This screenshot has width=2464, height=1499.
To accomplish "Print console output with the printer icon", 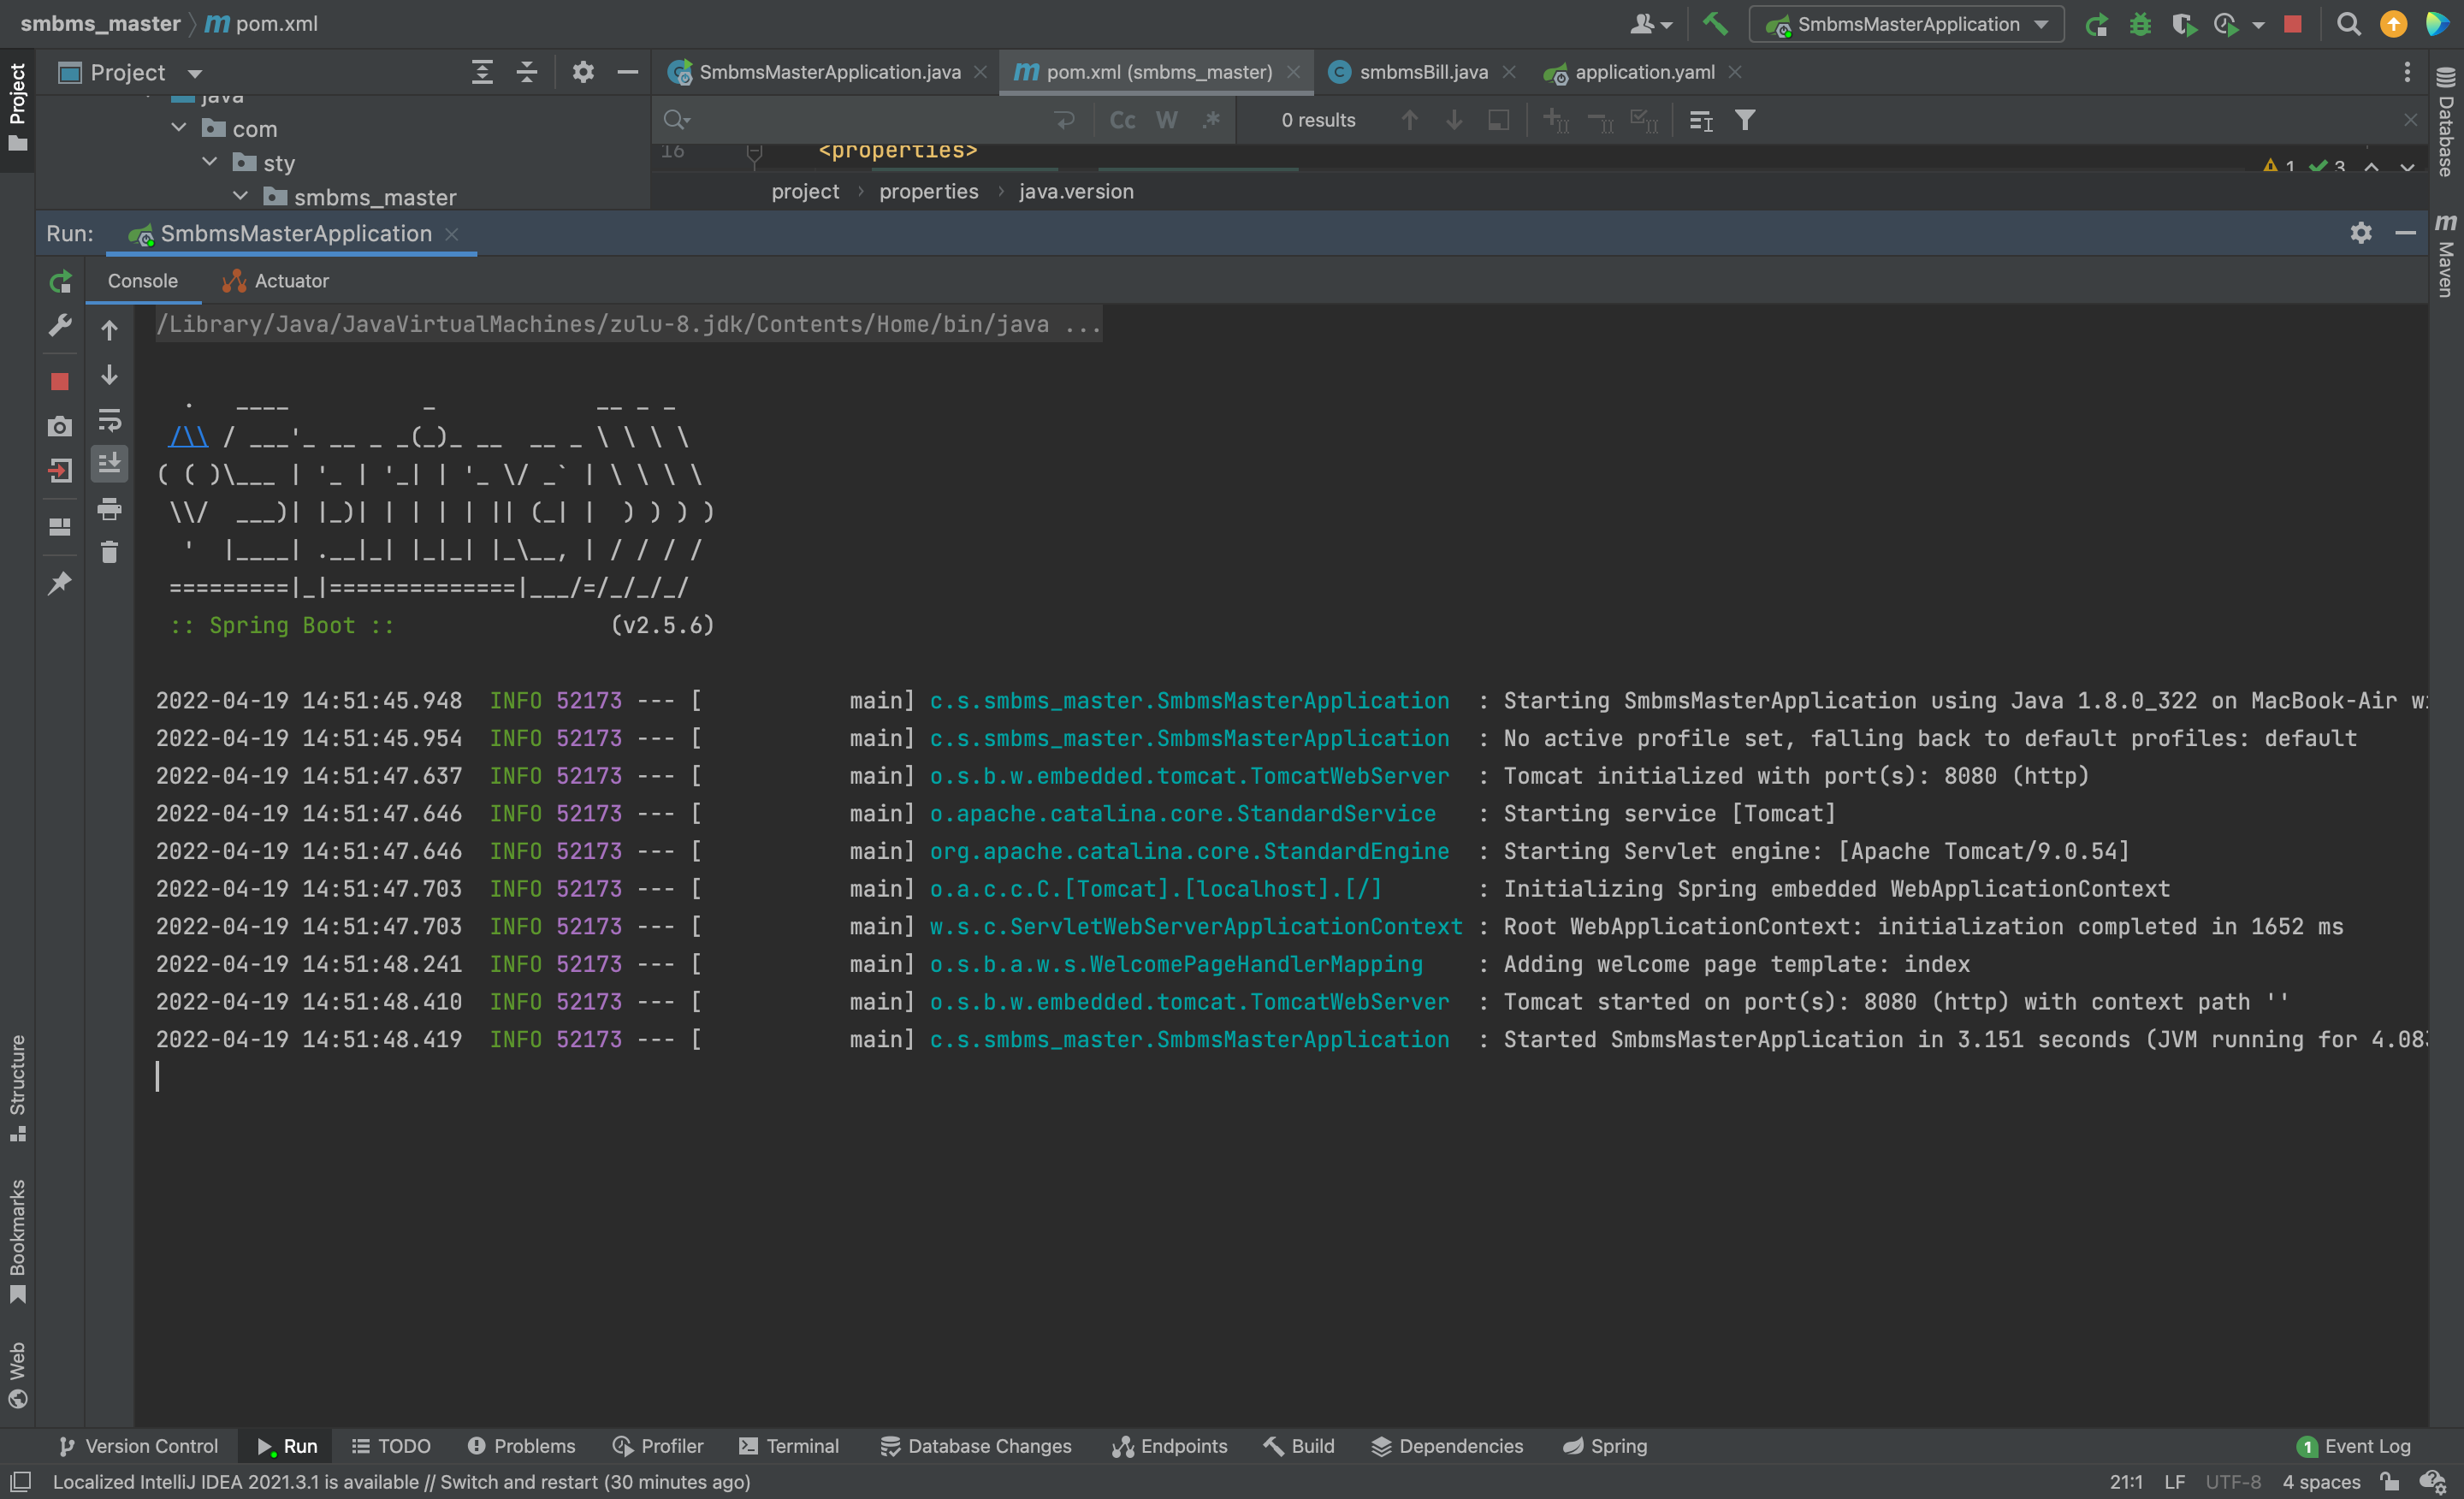I will (109, 509).
